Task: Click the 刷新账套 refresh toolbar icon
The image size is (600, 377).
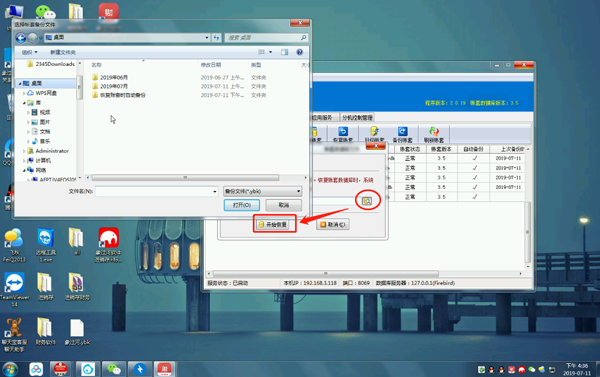Action: point(434,134)
